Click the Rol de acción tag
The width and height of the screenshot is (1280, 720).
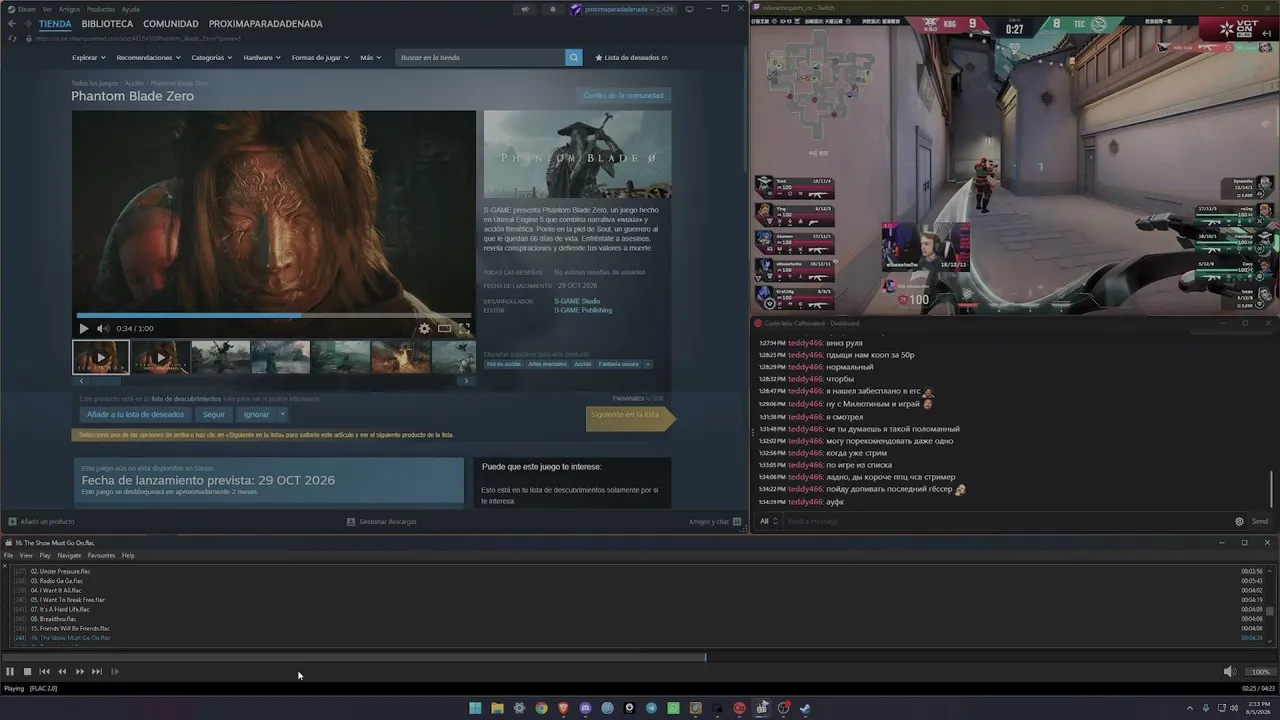click(504, 364)
